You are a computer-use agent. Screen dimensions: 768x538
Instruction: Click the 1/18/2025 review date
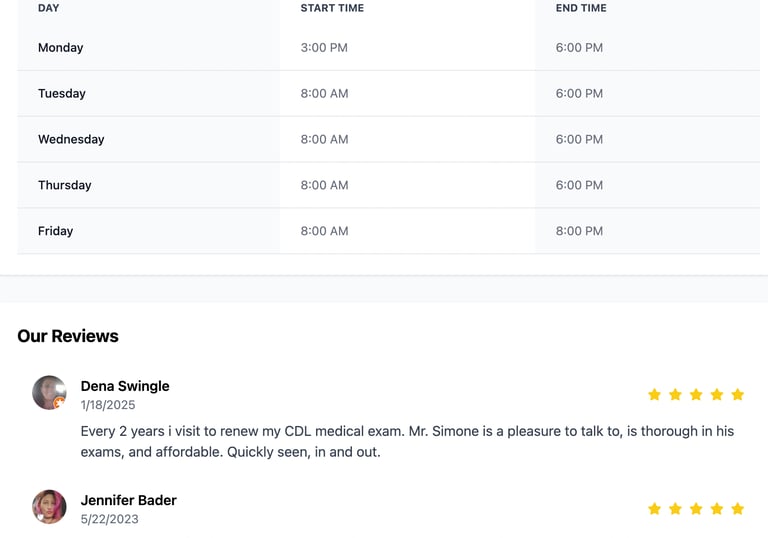[108, 405]
